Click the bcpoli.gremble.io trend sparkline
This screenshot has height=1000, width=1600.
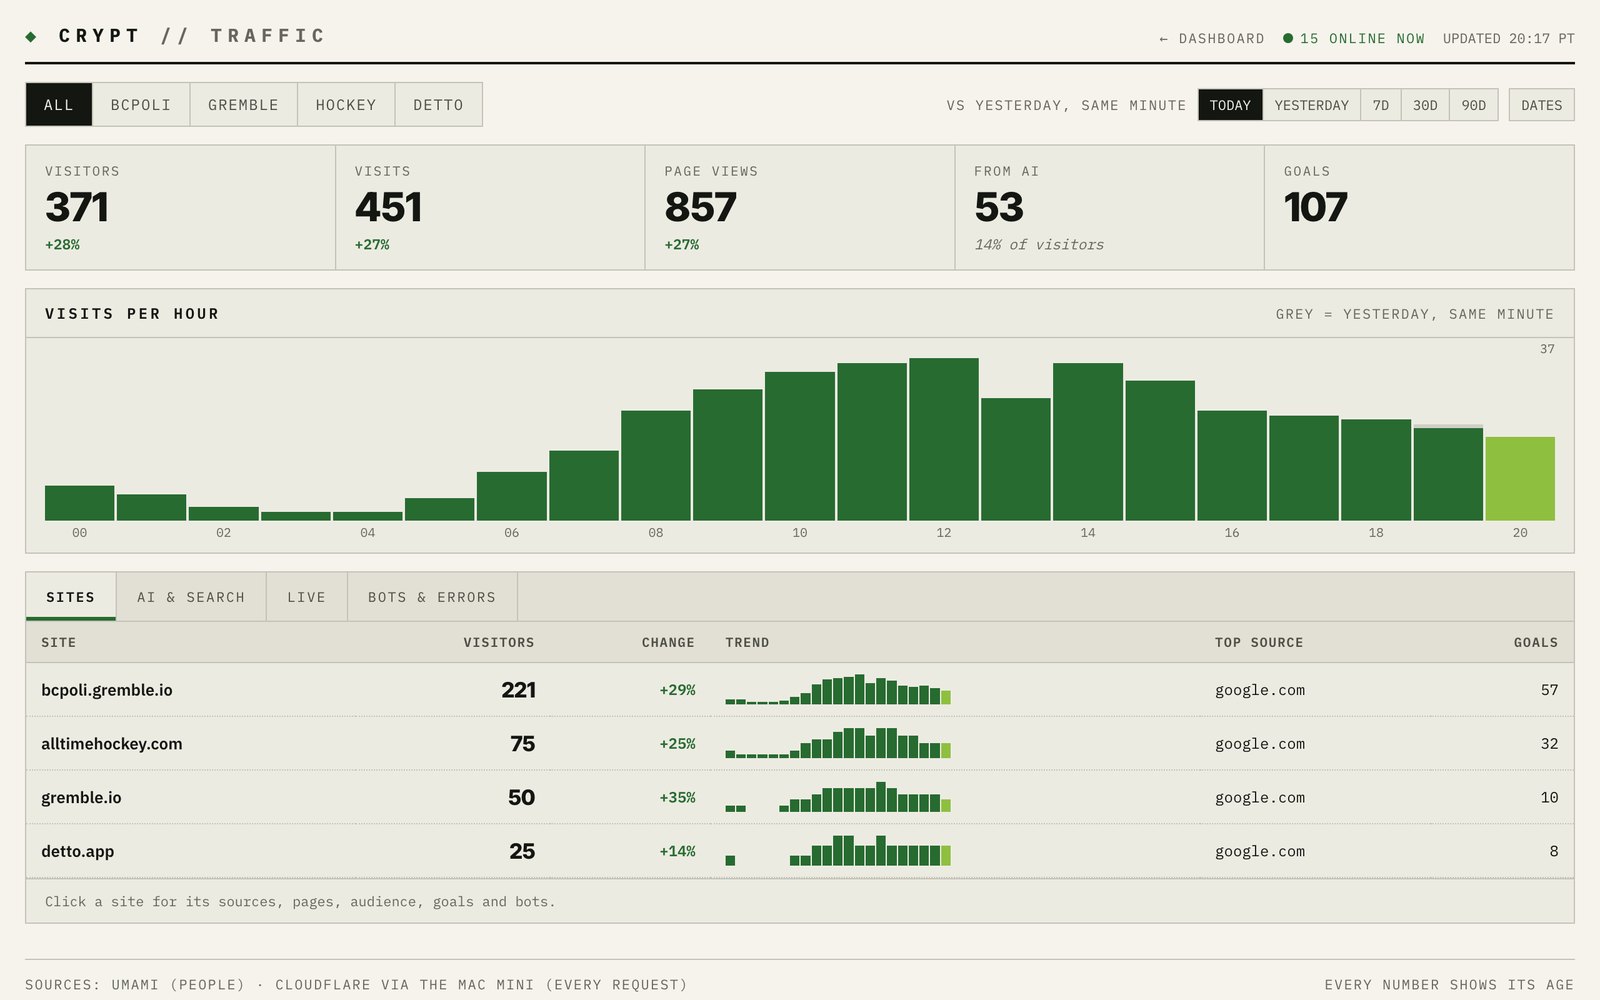838,690
